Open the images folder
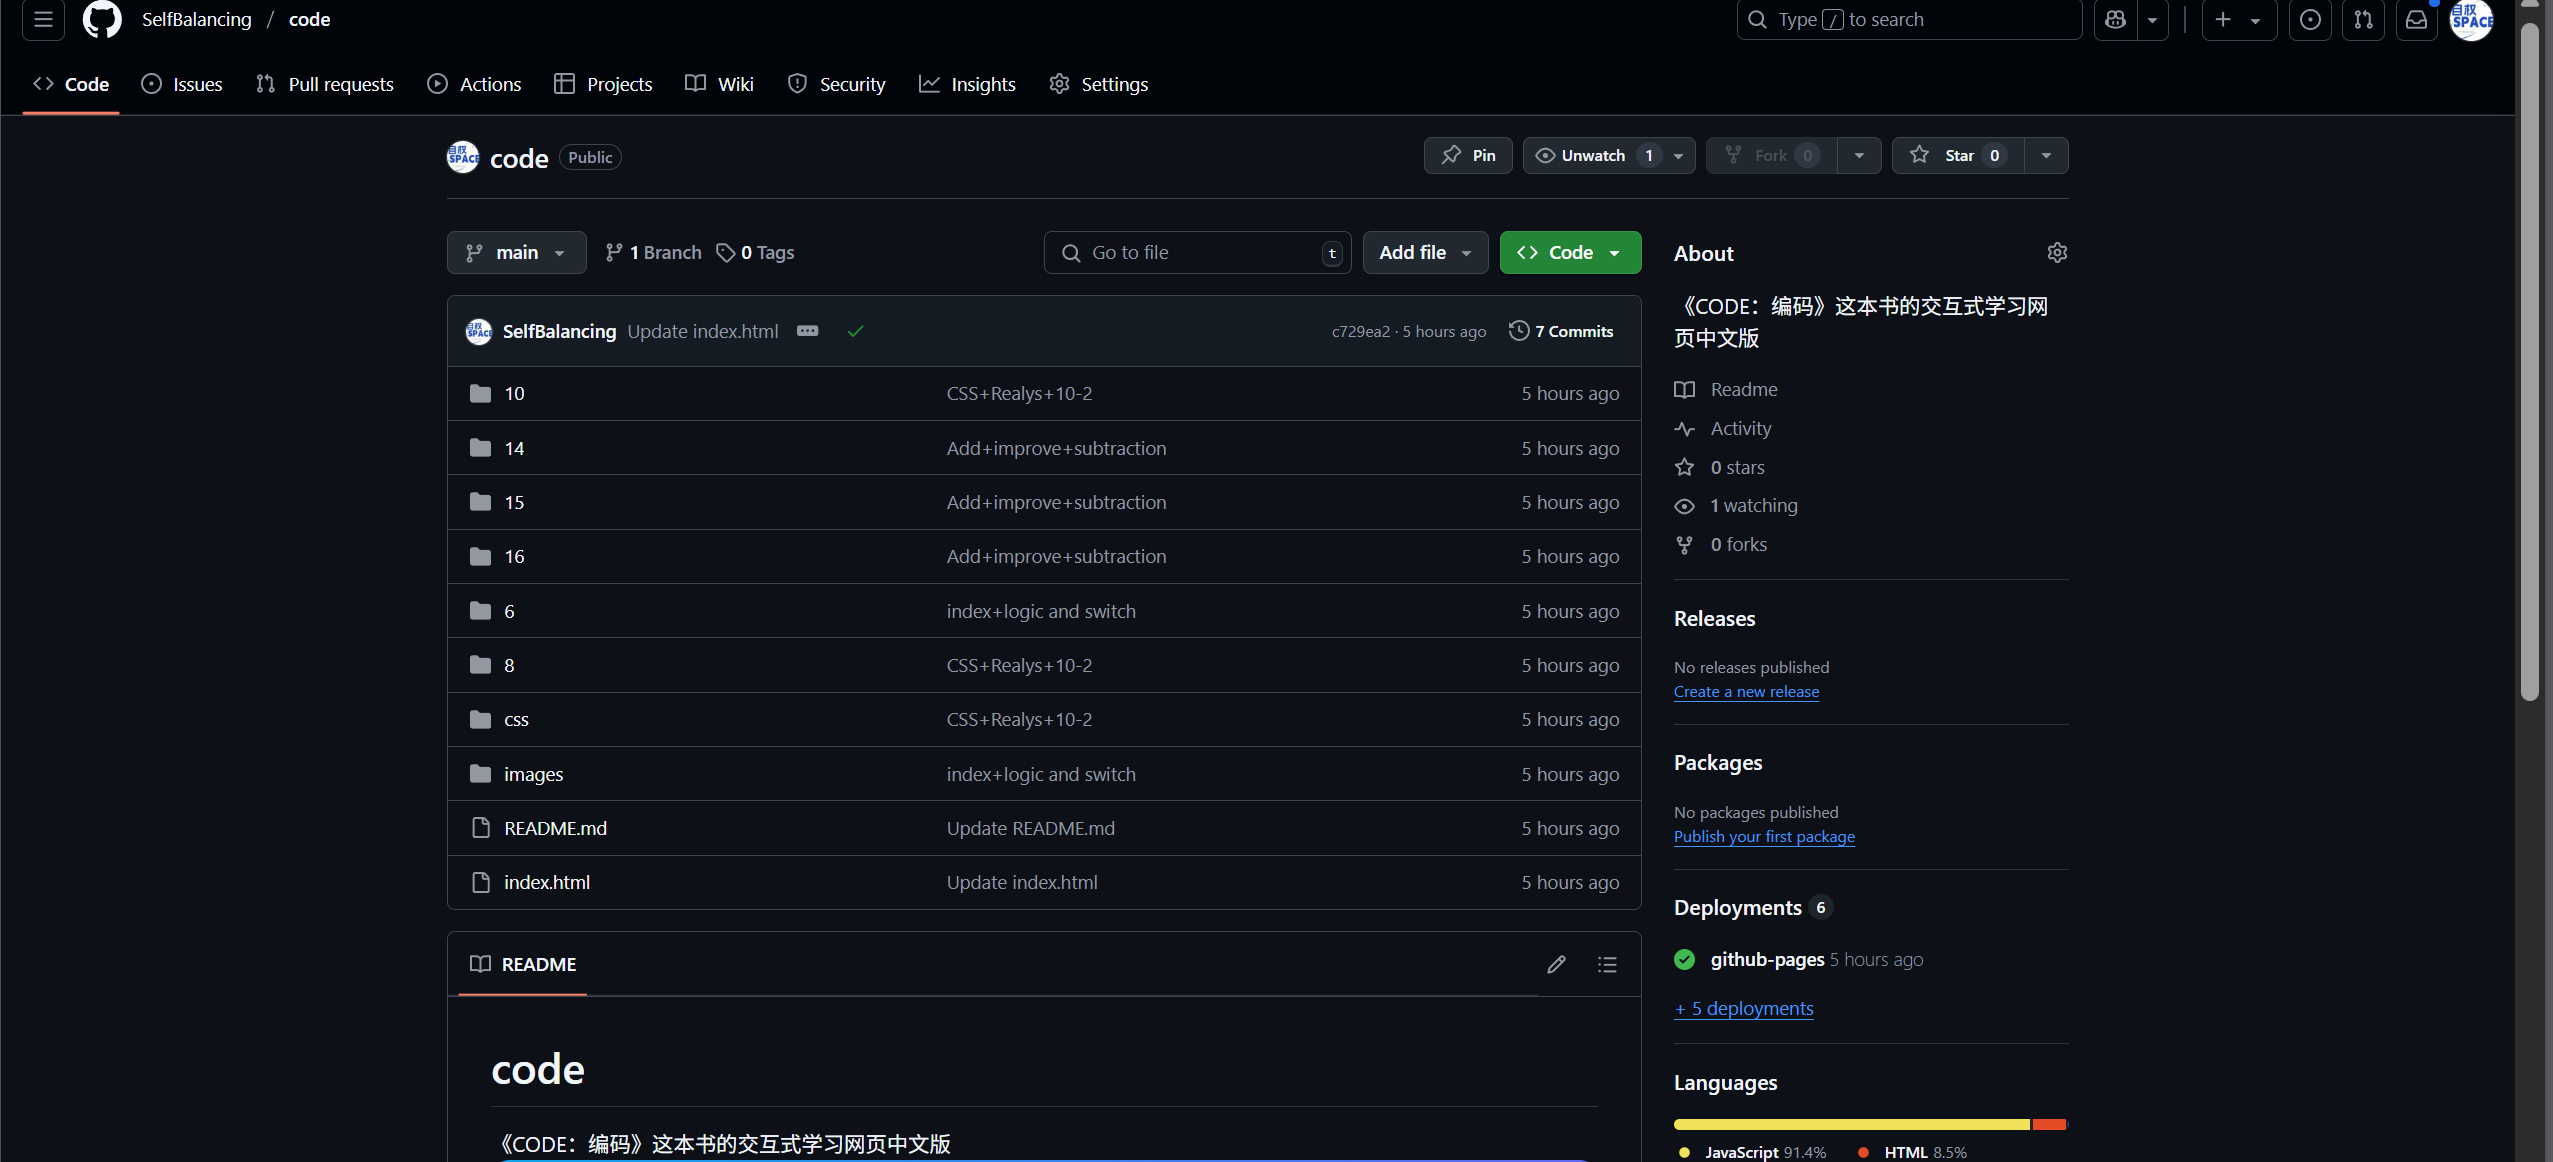Screen dimensions: 2553x1162 (533, 774)
